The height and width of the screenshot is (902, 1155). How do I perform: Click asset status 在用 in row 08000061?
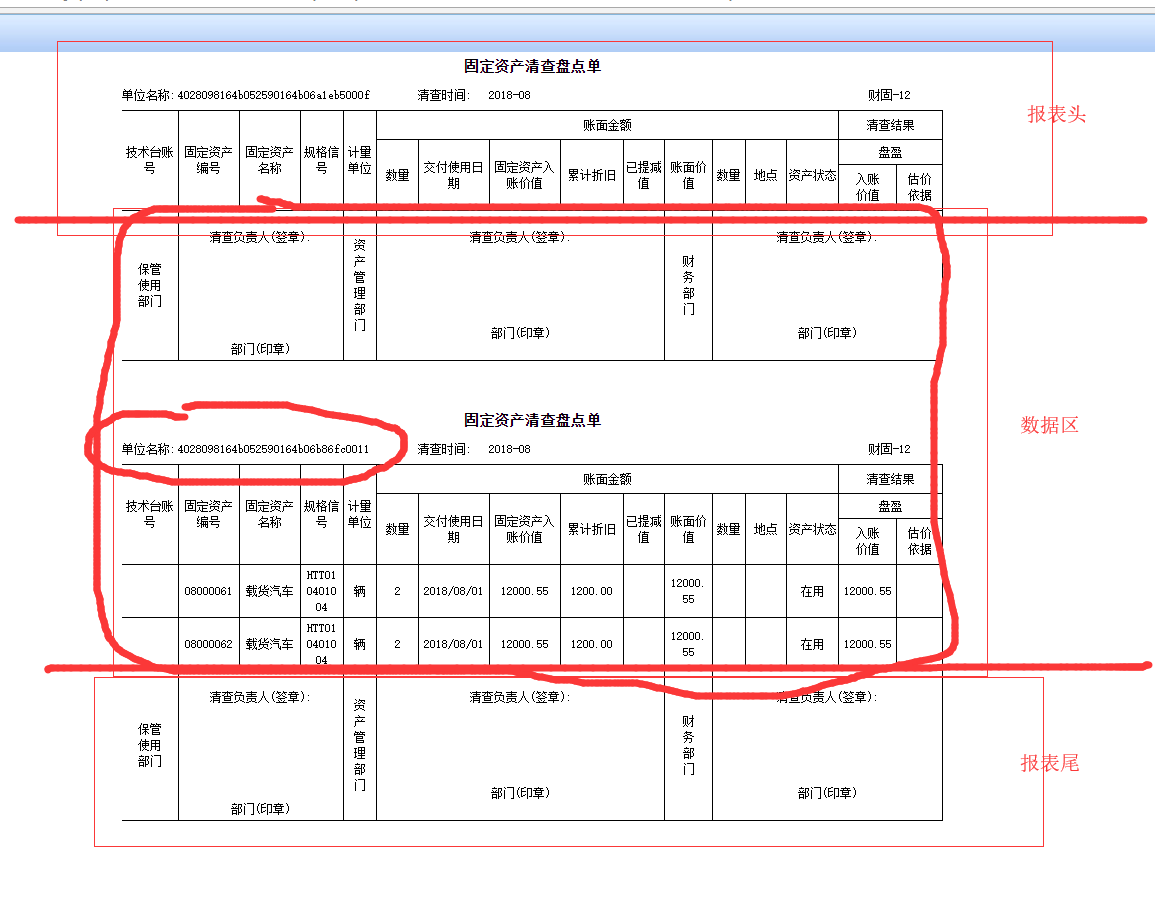812,591
